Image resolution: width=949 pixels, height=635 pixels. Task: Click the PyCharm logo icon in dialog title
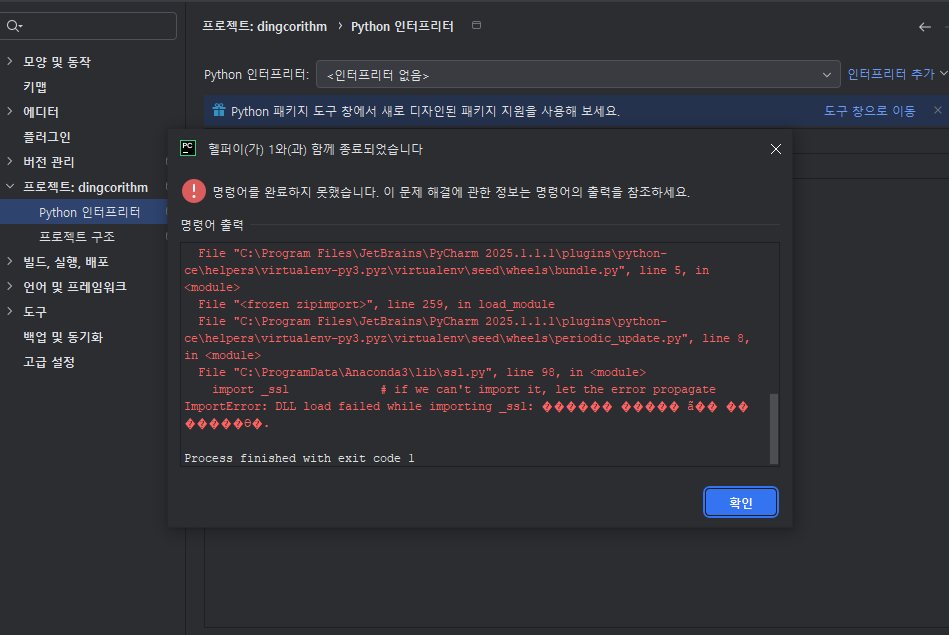pyautogui.click(x=188, y=148)
